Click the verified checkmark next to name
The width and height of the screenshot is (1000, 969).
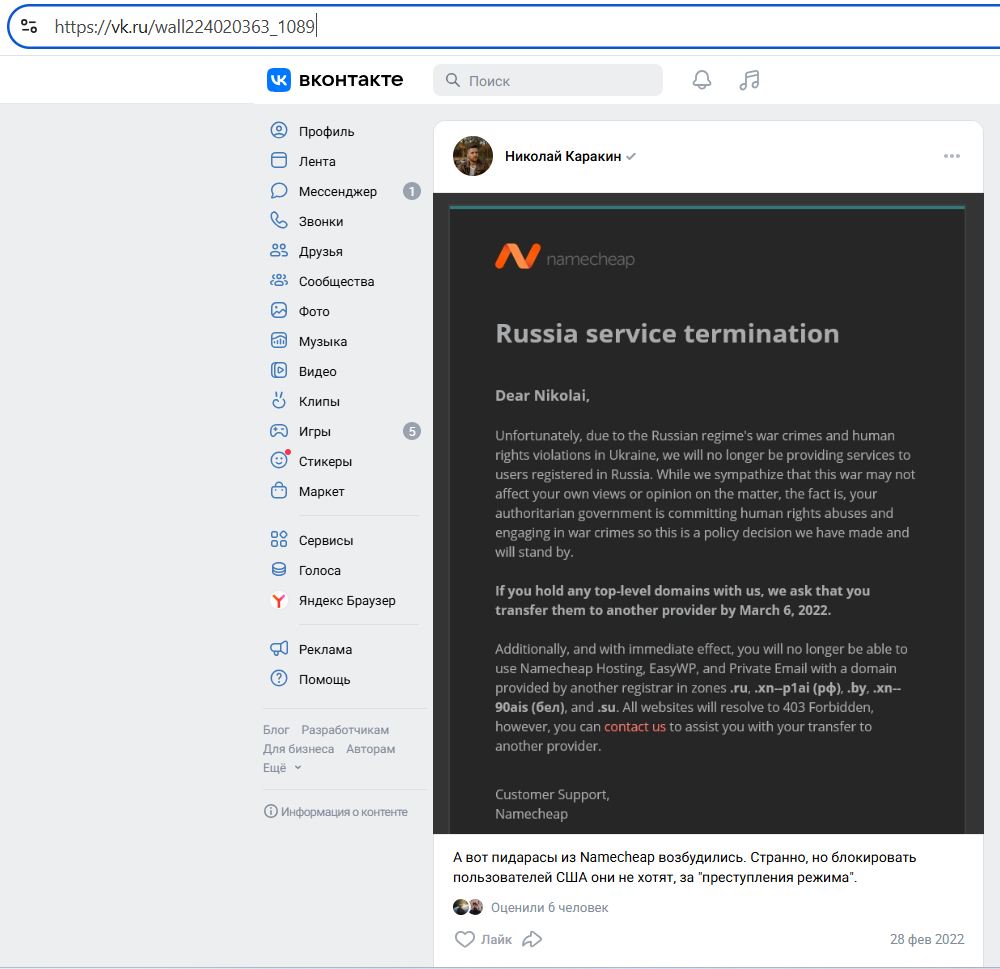[x=631, y=156]
